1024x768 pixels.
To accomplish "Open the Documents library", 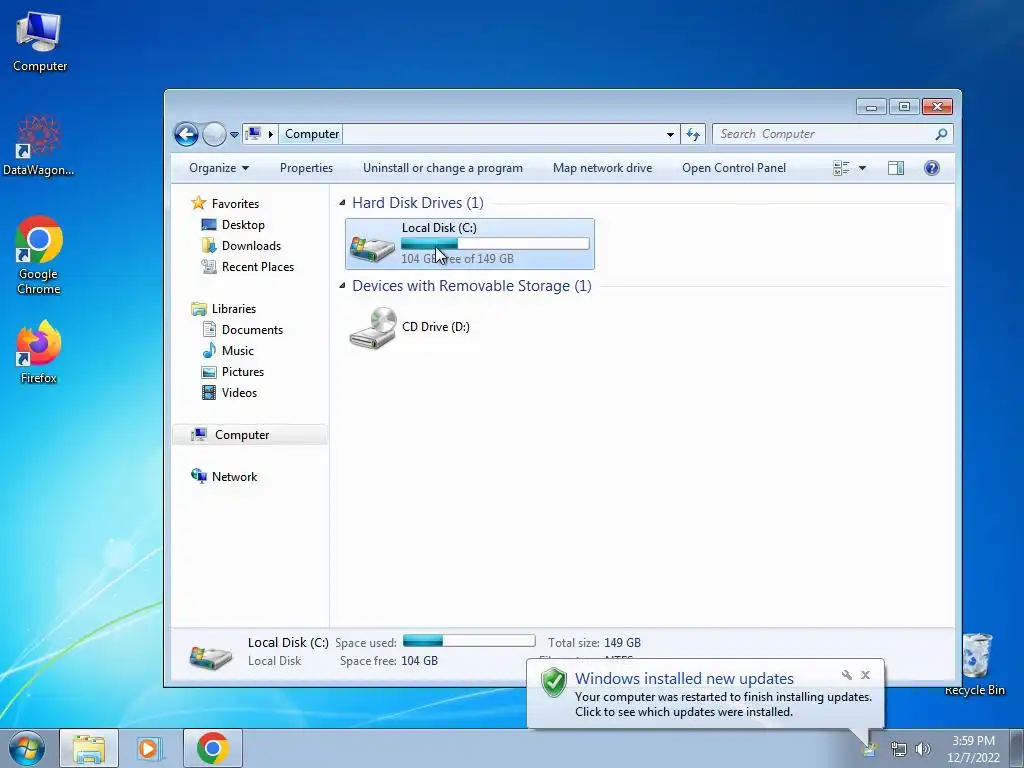I will [242, 330].
